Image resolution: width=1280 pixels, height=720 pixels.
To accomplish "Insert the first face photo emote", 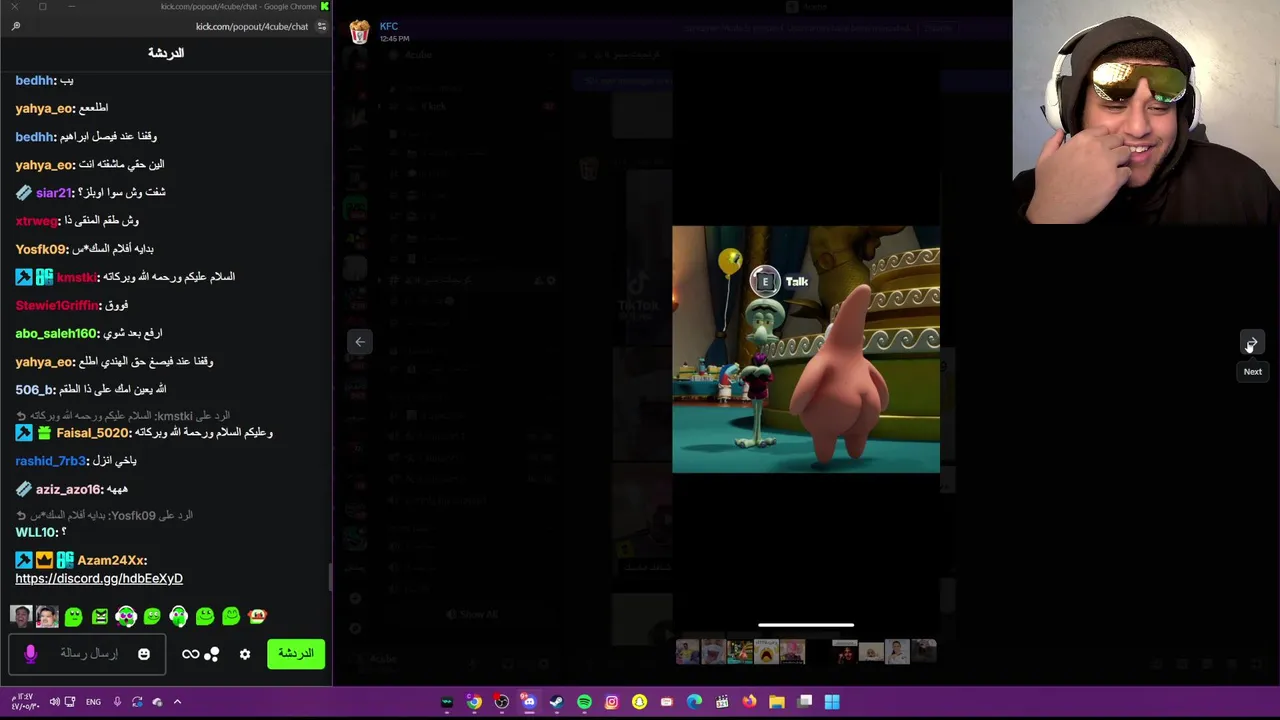I will click(21, 616).
